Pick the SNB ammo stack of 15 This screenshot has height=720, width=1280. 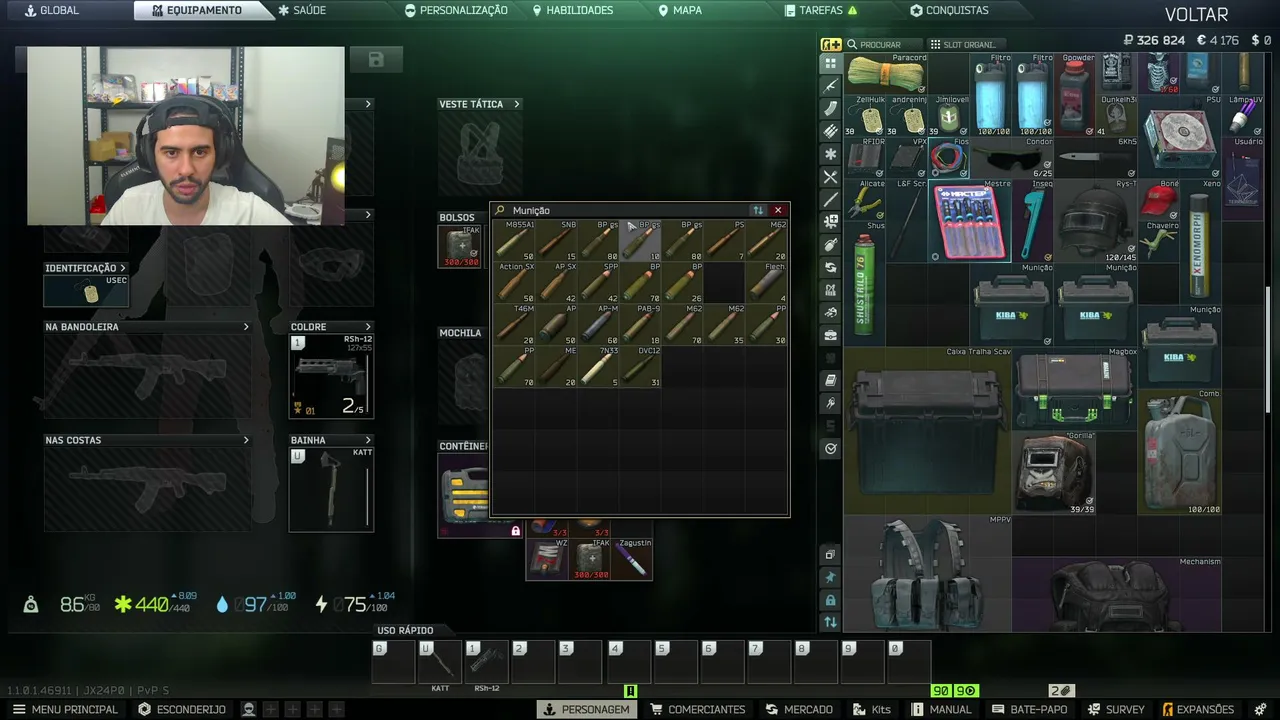tap(557, 240)
